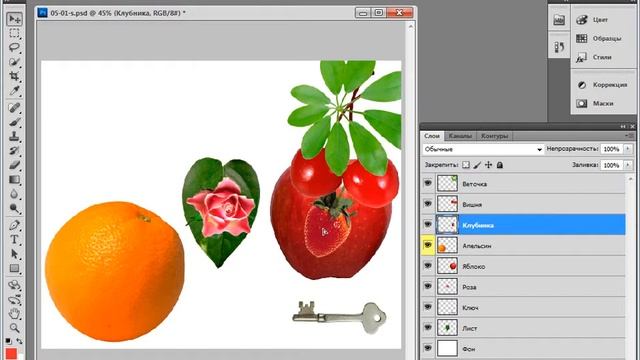Select the Brush tool

point(14,122)
